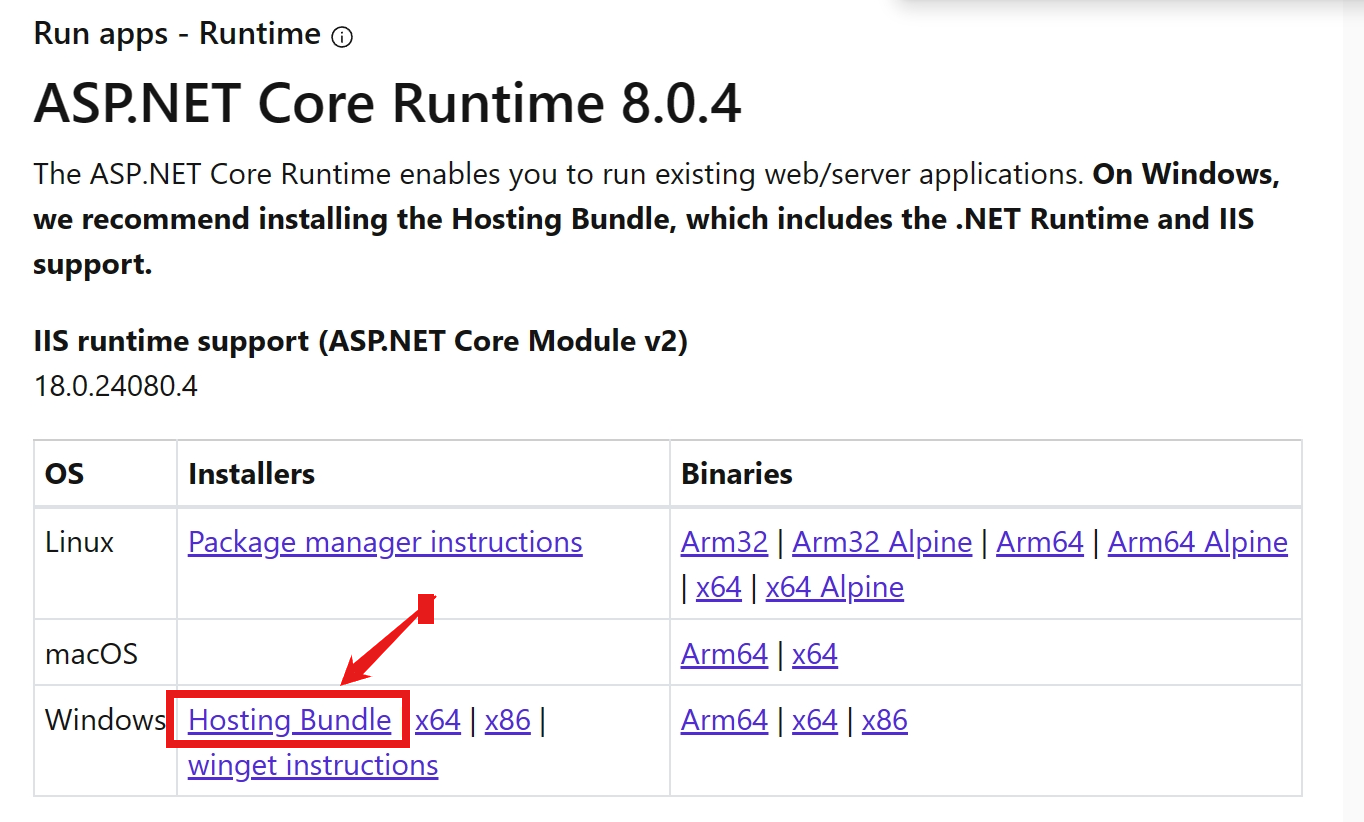Open Package manager instructions for Linux
The height and width of the screenshot is (822, 1364).
(x=385, y=541)
